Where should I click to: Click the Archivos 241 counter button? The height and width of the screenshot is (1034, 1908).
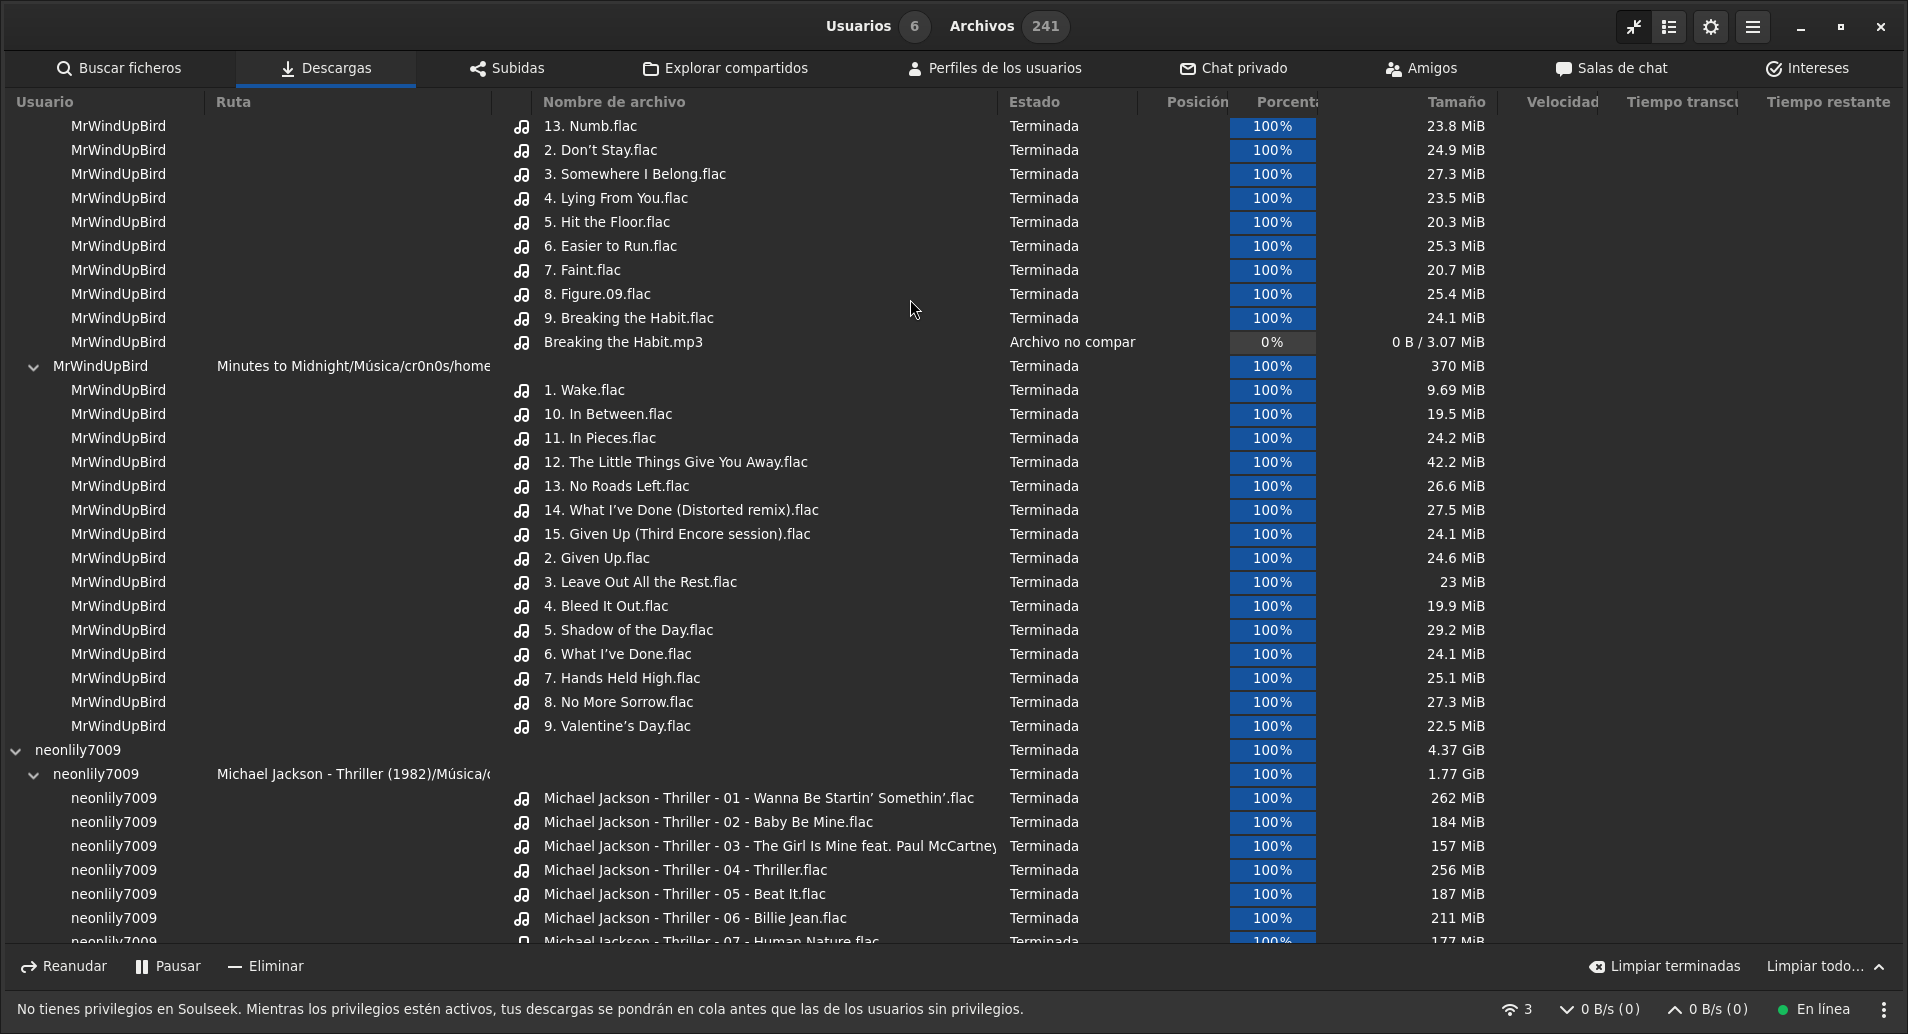(1008, 27)
